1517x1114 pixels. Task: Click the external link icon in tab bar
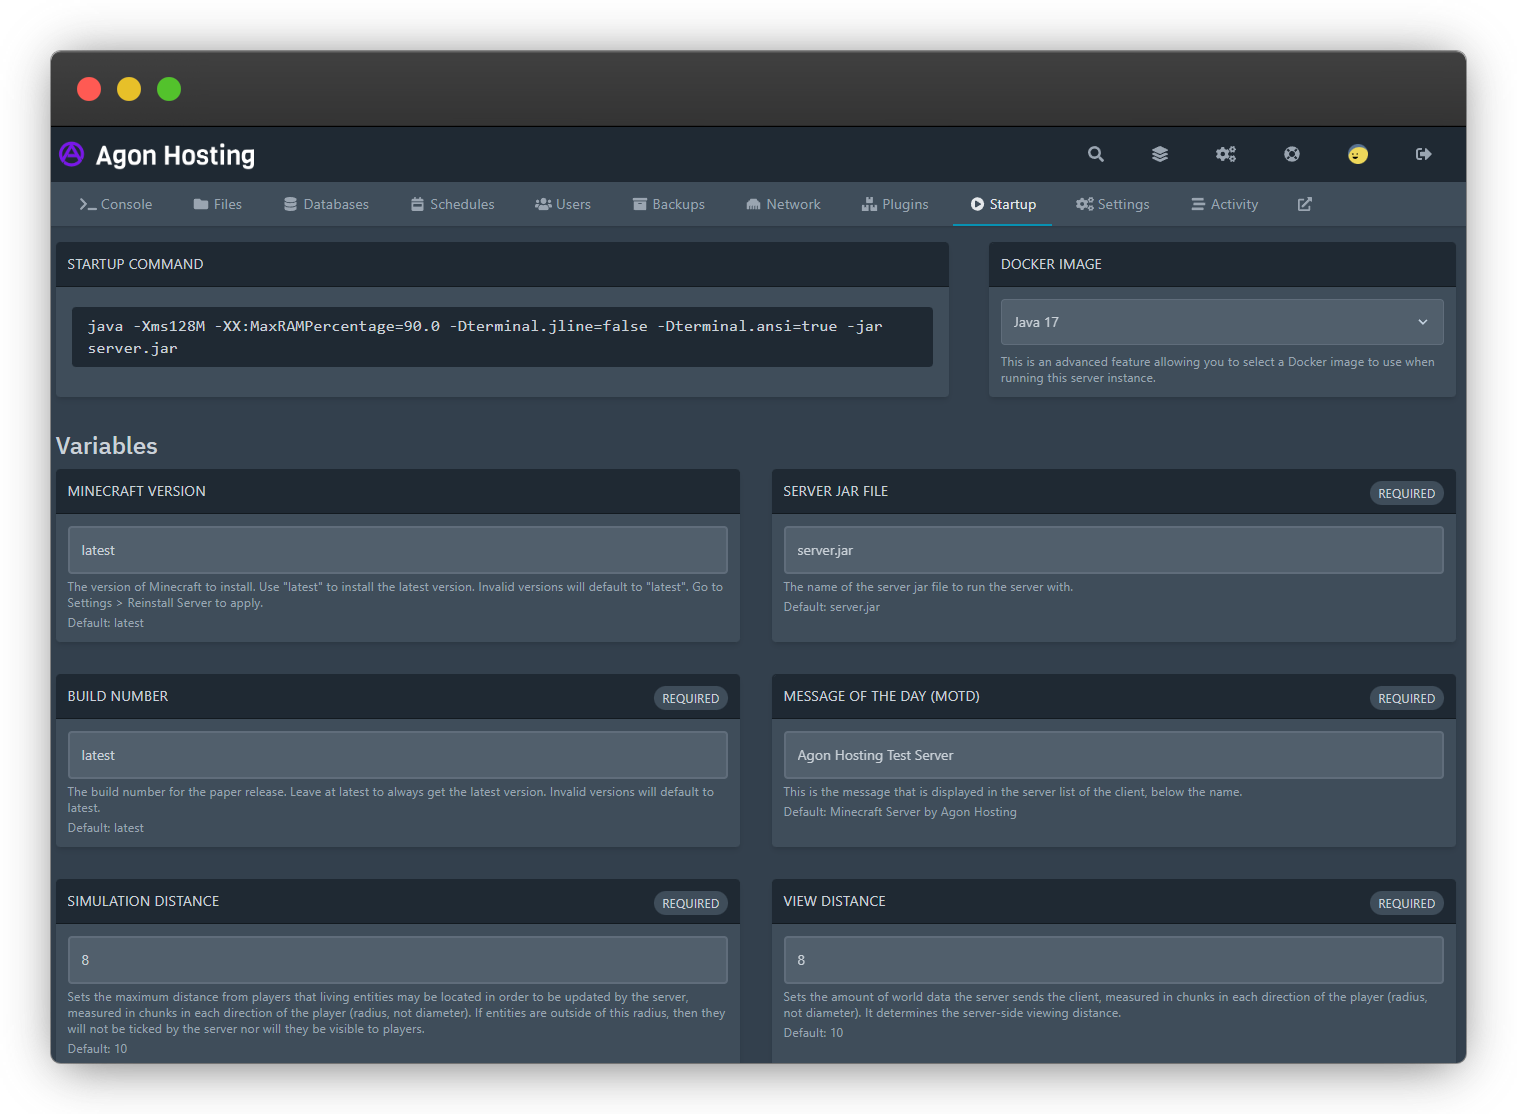(1304, 204)
